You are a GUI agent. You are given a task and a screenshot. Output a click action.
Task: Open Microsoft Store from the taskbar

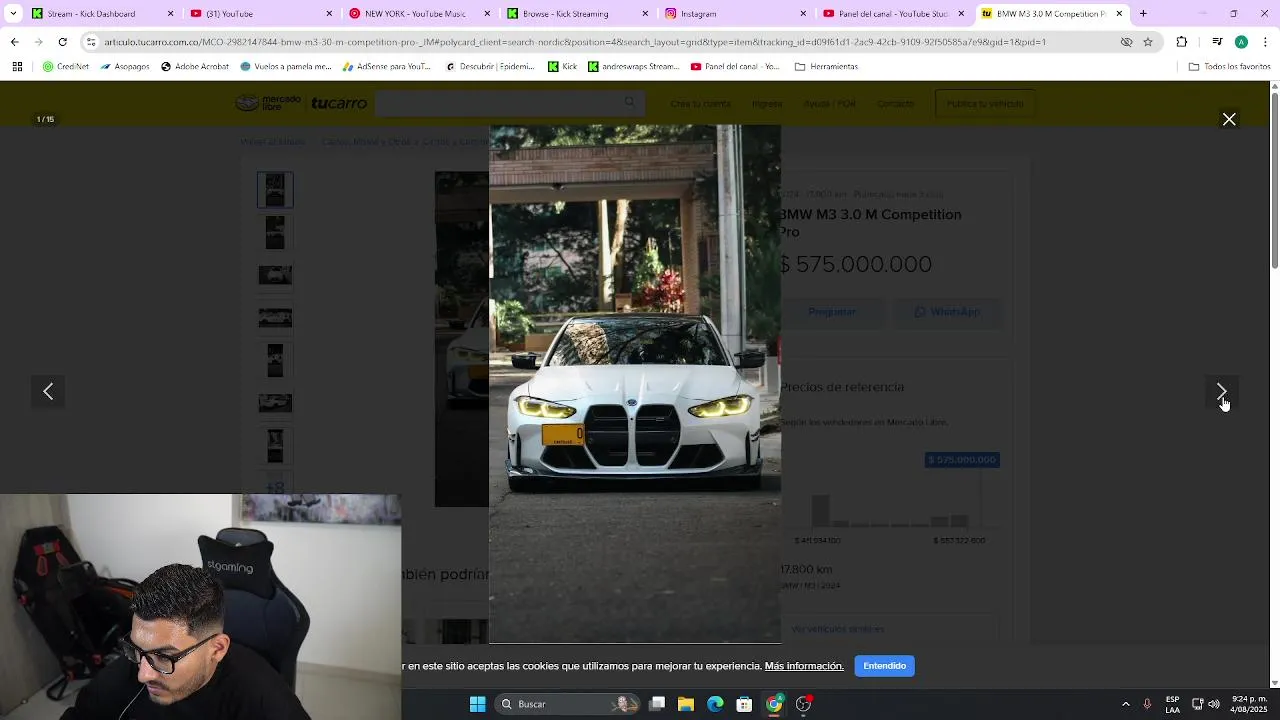(x=744, y=704)
